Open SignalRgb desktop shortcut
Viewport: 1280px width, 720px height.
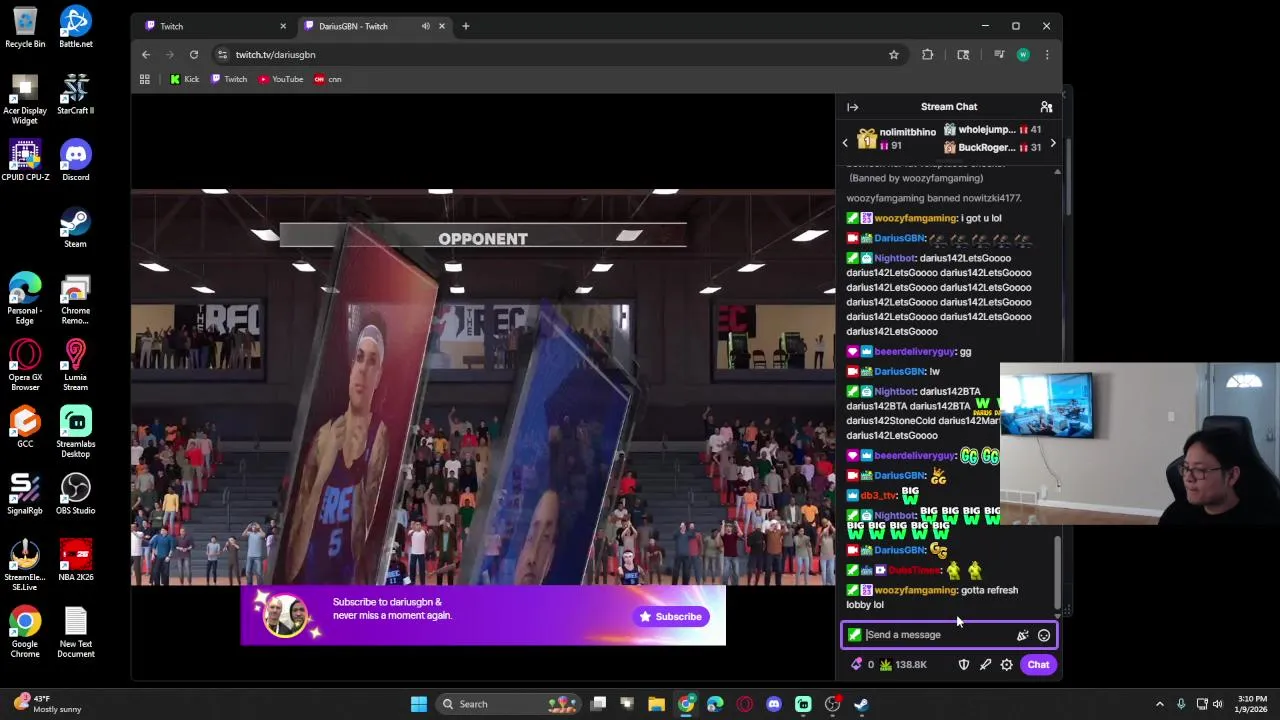(25, 494)
